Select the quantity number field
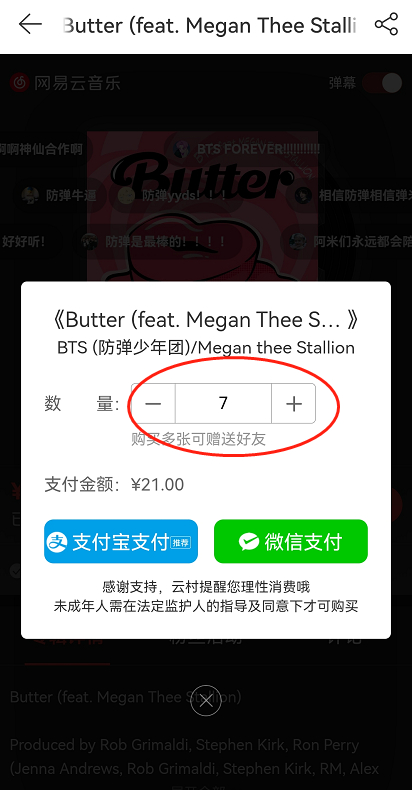412x790 pixels. 223,404
